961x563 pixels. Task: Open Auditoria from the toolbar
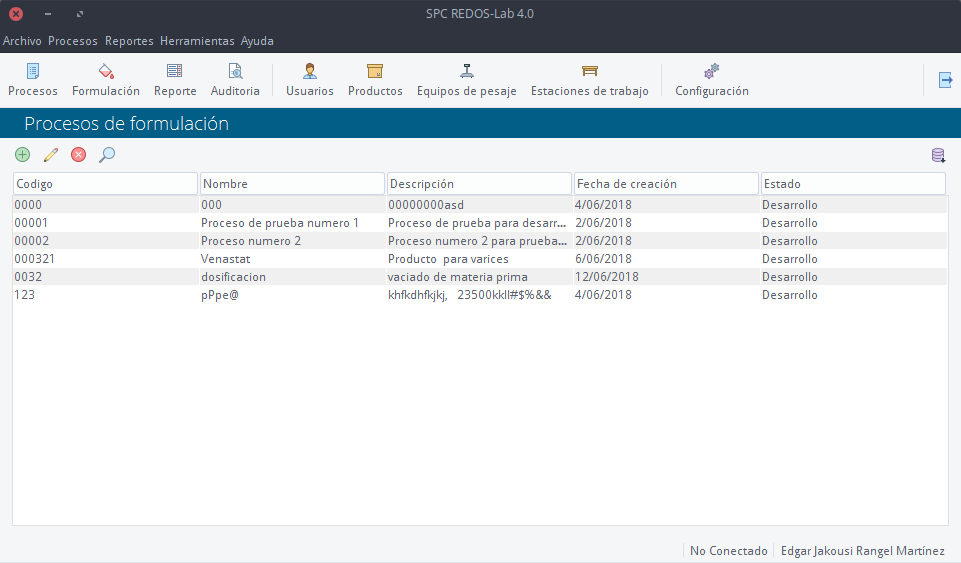235,80
